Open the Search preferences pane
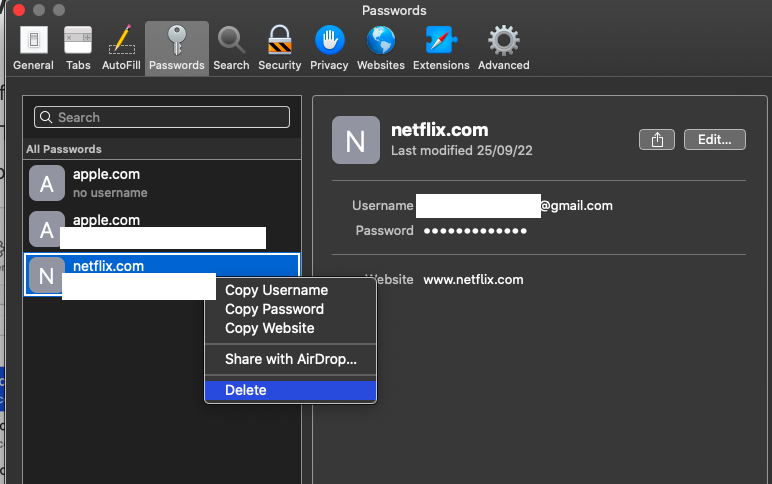This screenshot has height=484, width=772. coord(231,48)
